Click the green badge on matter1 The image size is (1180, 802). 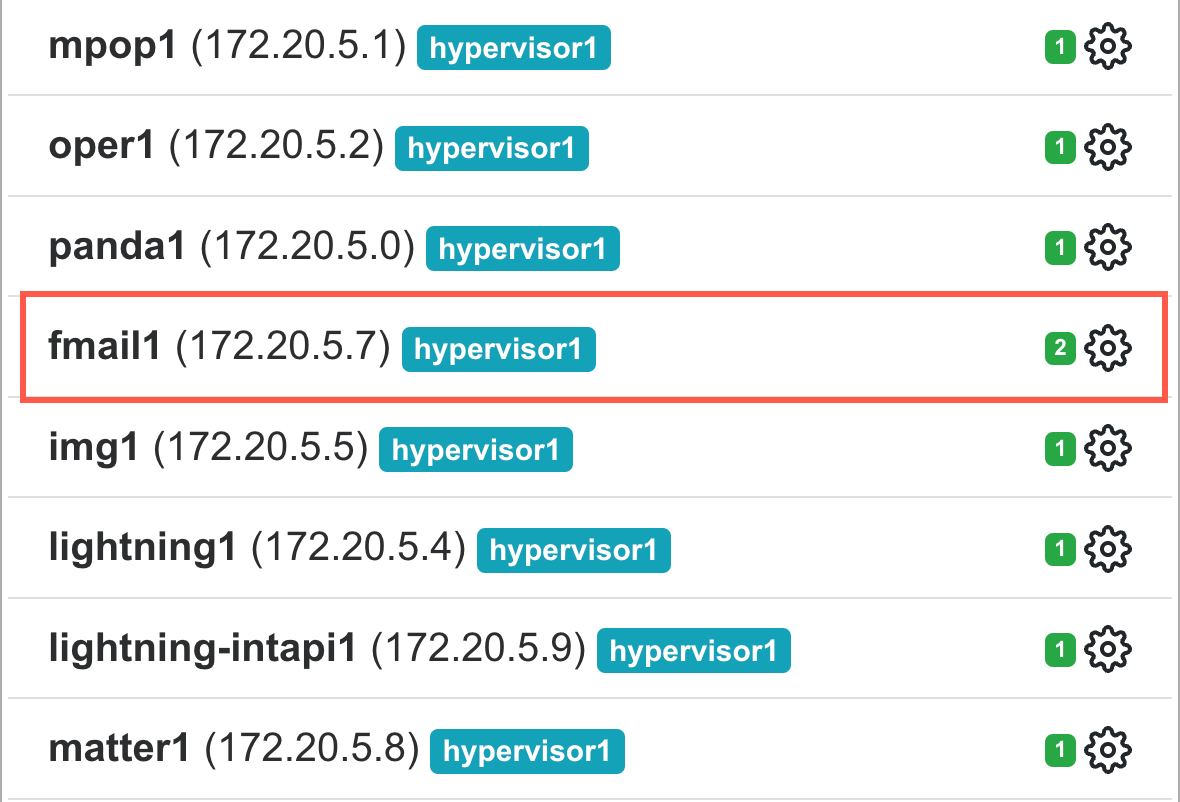(1059, 749)
